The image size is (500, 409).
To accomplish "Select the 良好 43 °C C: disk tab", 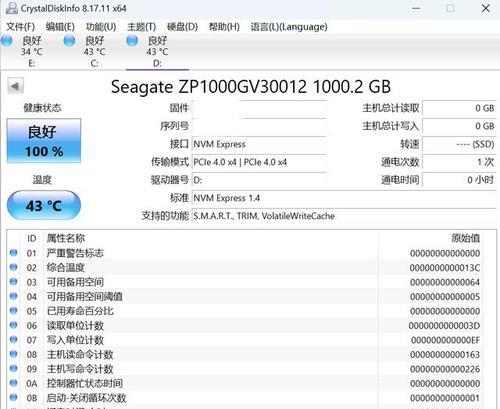I will (x=94, y=52).
